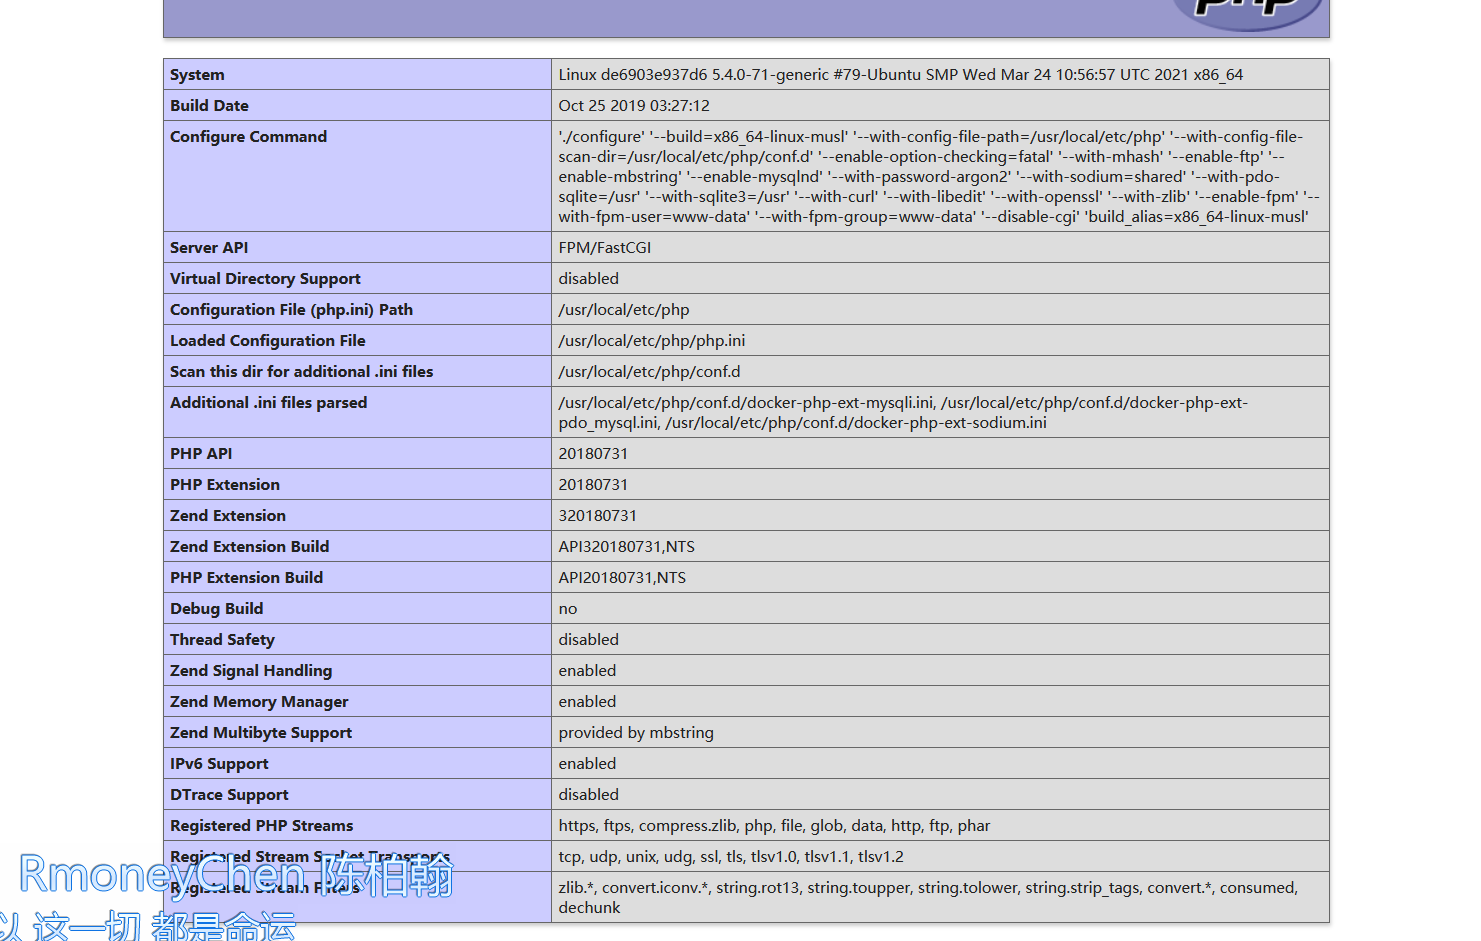Click the 'API20180731,NTS' value
This screenshot has width=1481, height=941.
click(622, 578)
